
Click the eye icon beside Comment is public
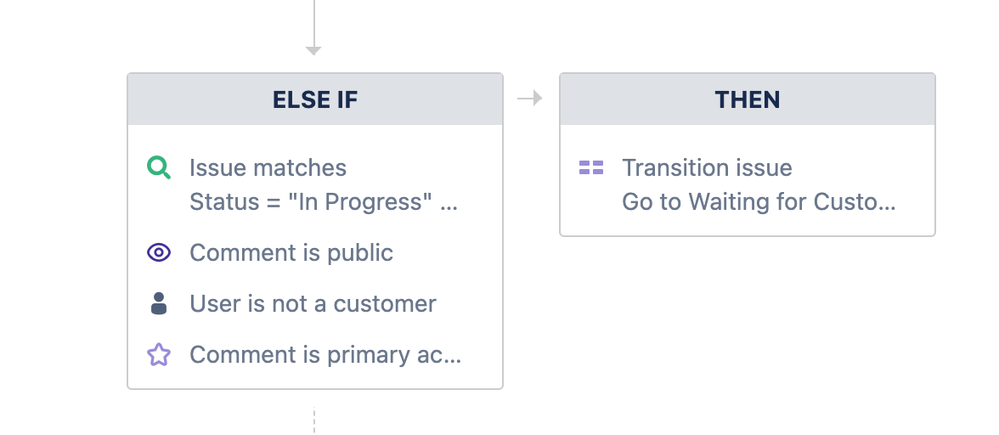click(x=159, y=253)
